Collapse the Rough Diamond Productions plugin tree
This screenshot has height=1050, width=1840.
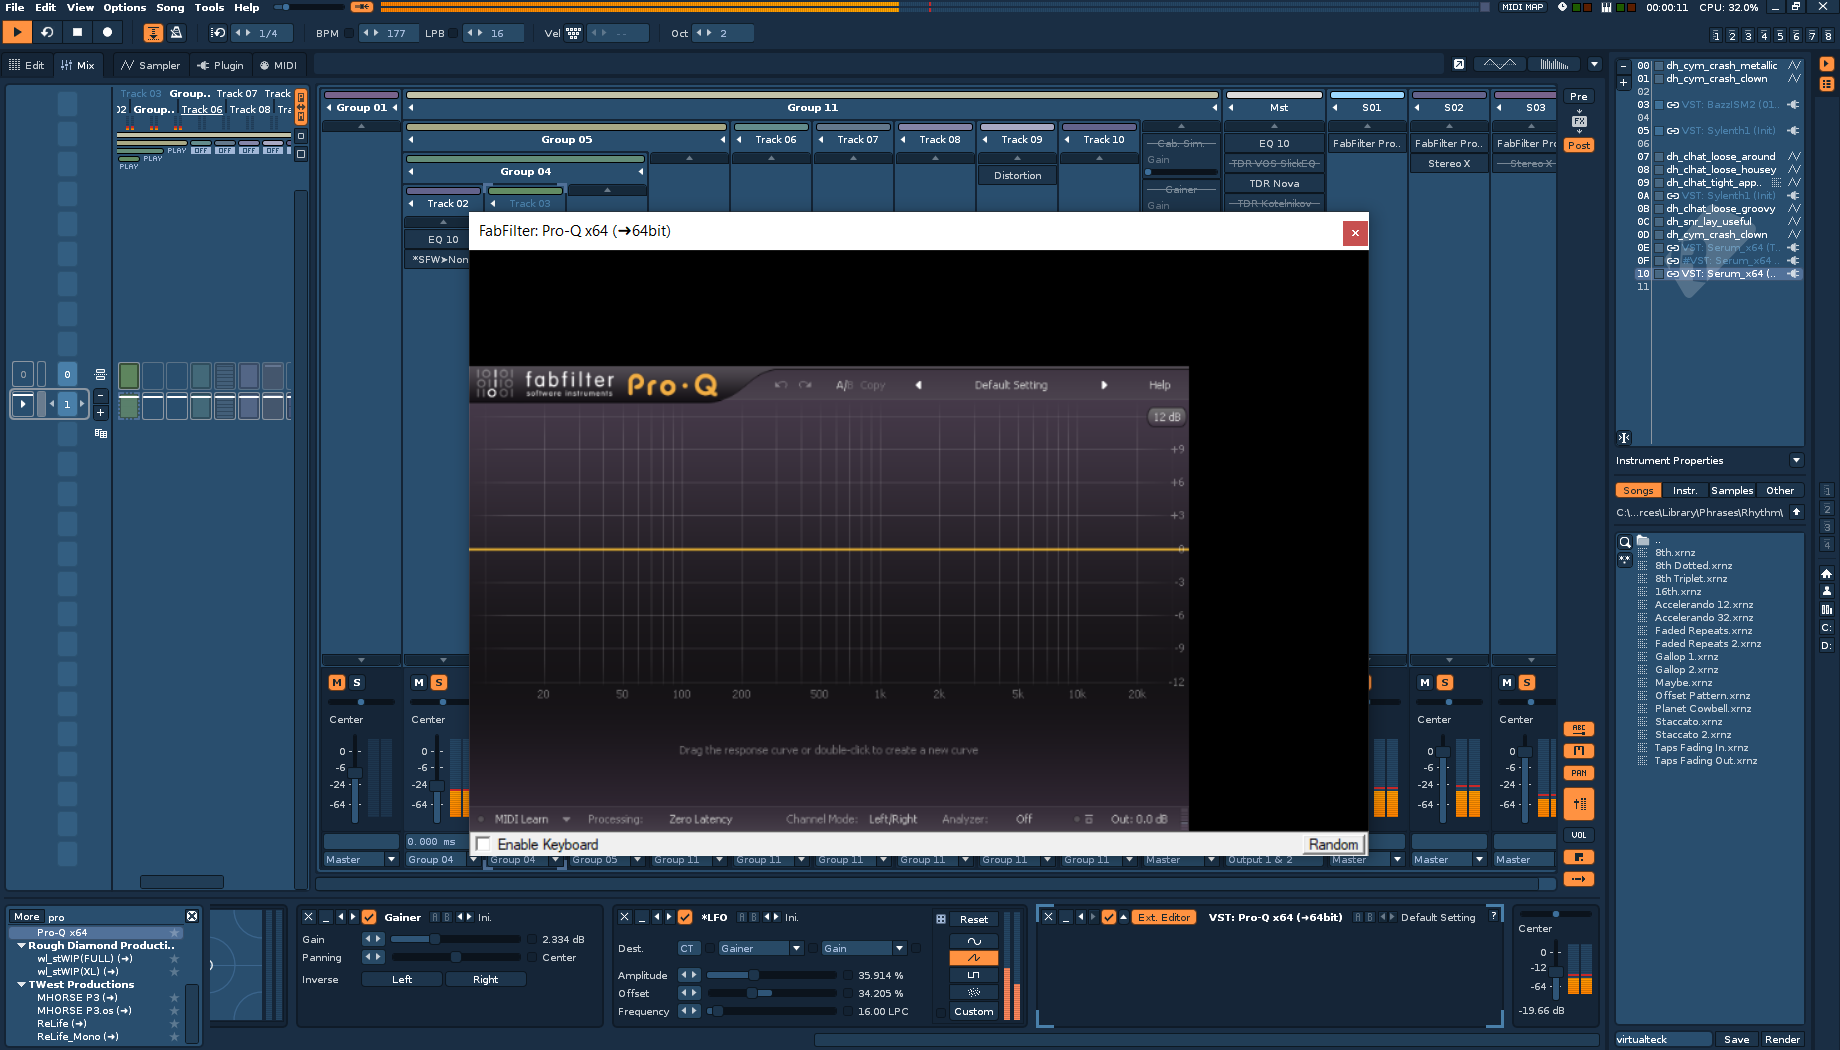click(22, 945)
